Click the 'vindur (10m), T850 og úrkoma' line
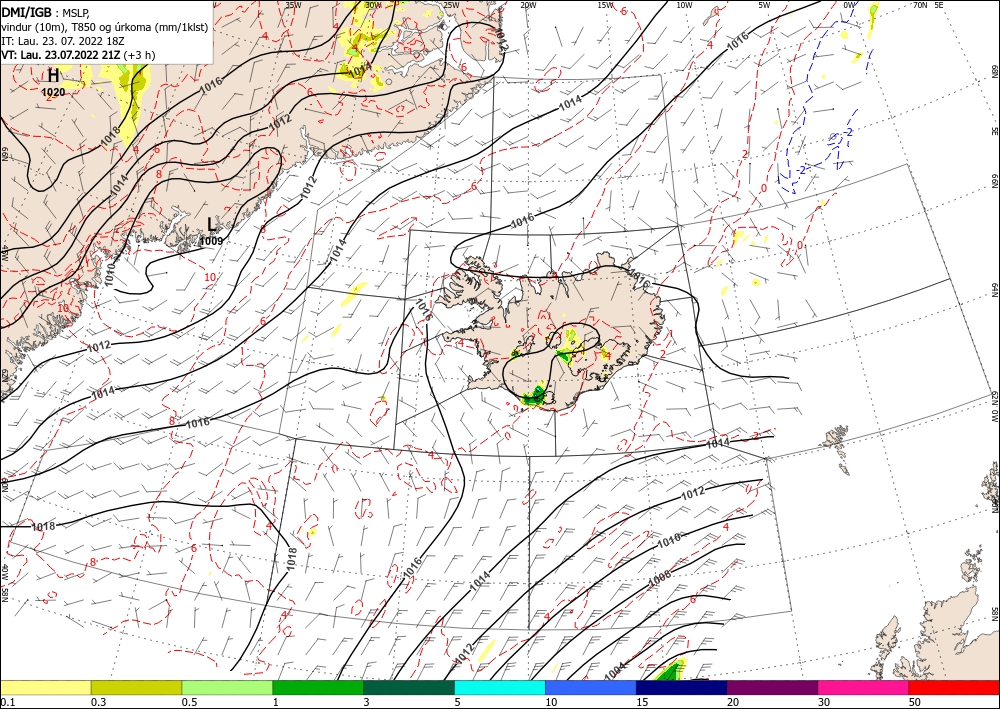The width and height of the screenshot is (1000, 709). [105, 27]
